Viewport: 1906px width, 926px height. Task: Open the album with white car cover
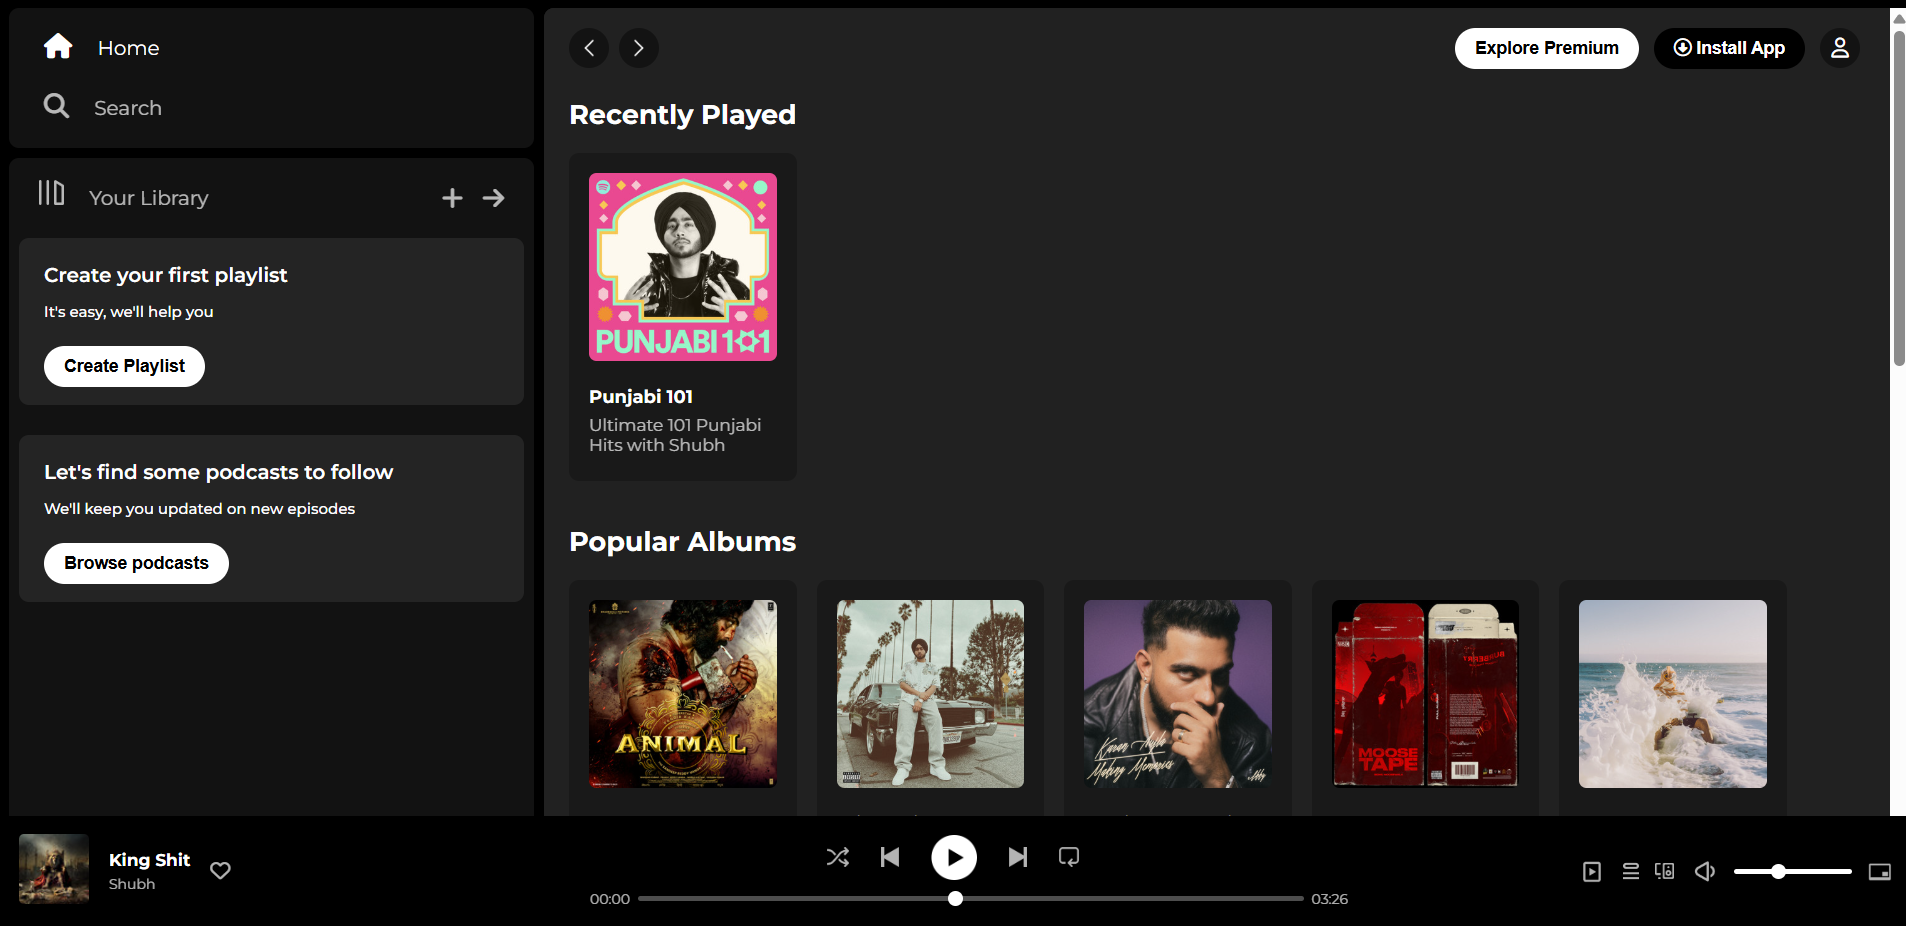[930, 694]
